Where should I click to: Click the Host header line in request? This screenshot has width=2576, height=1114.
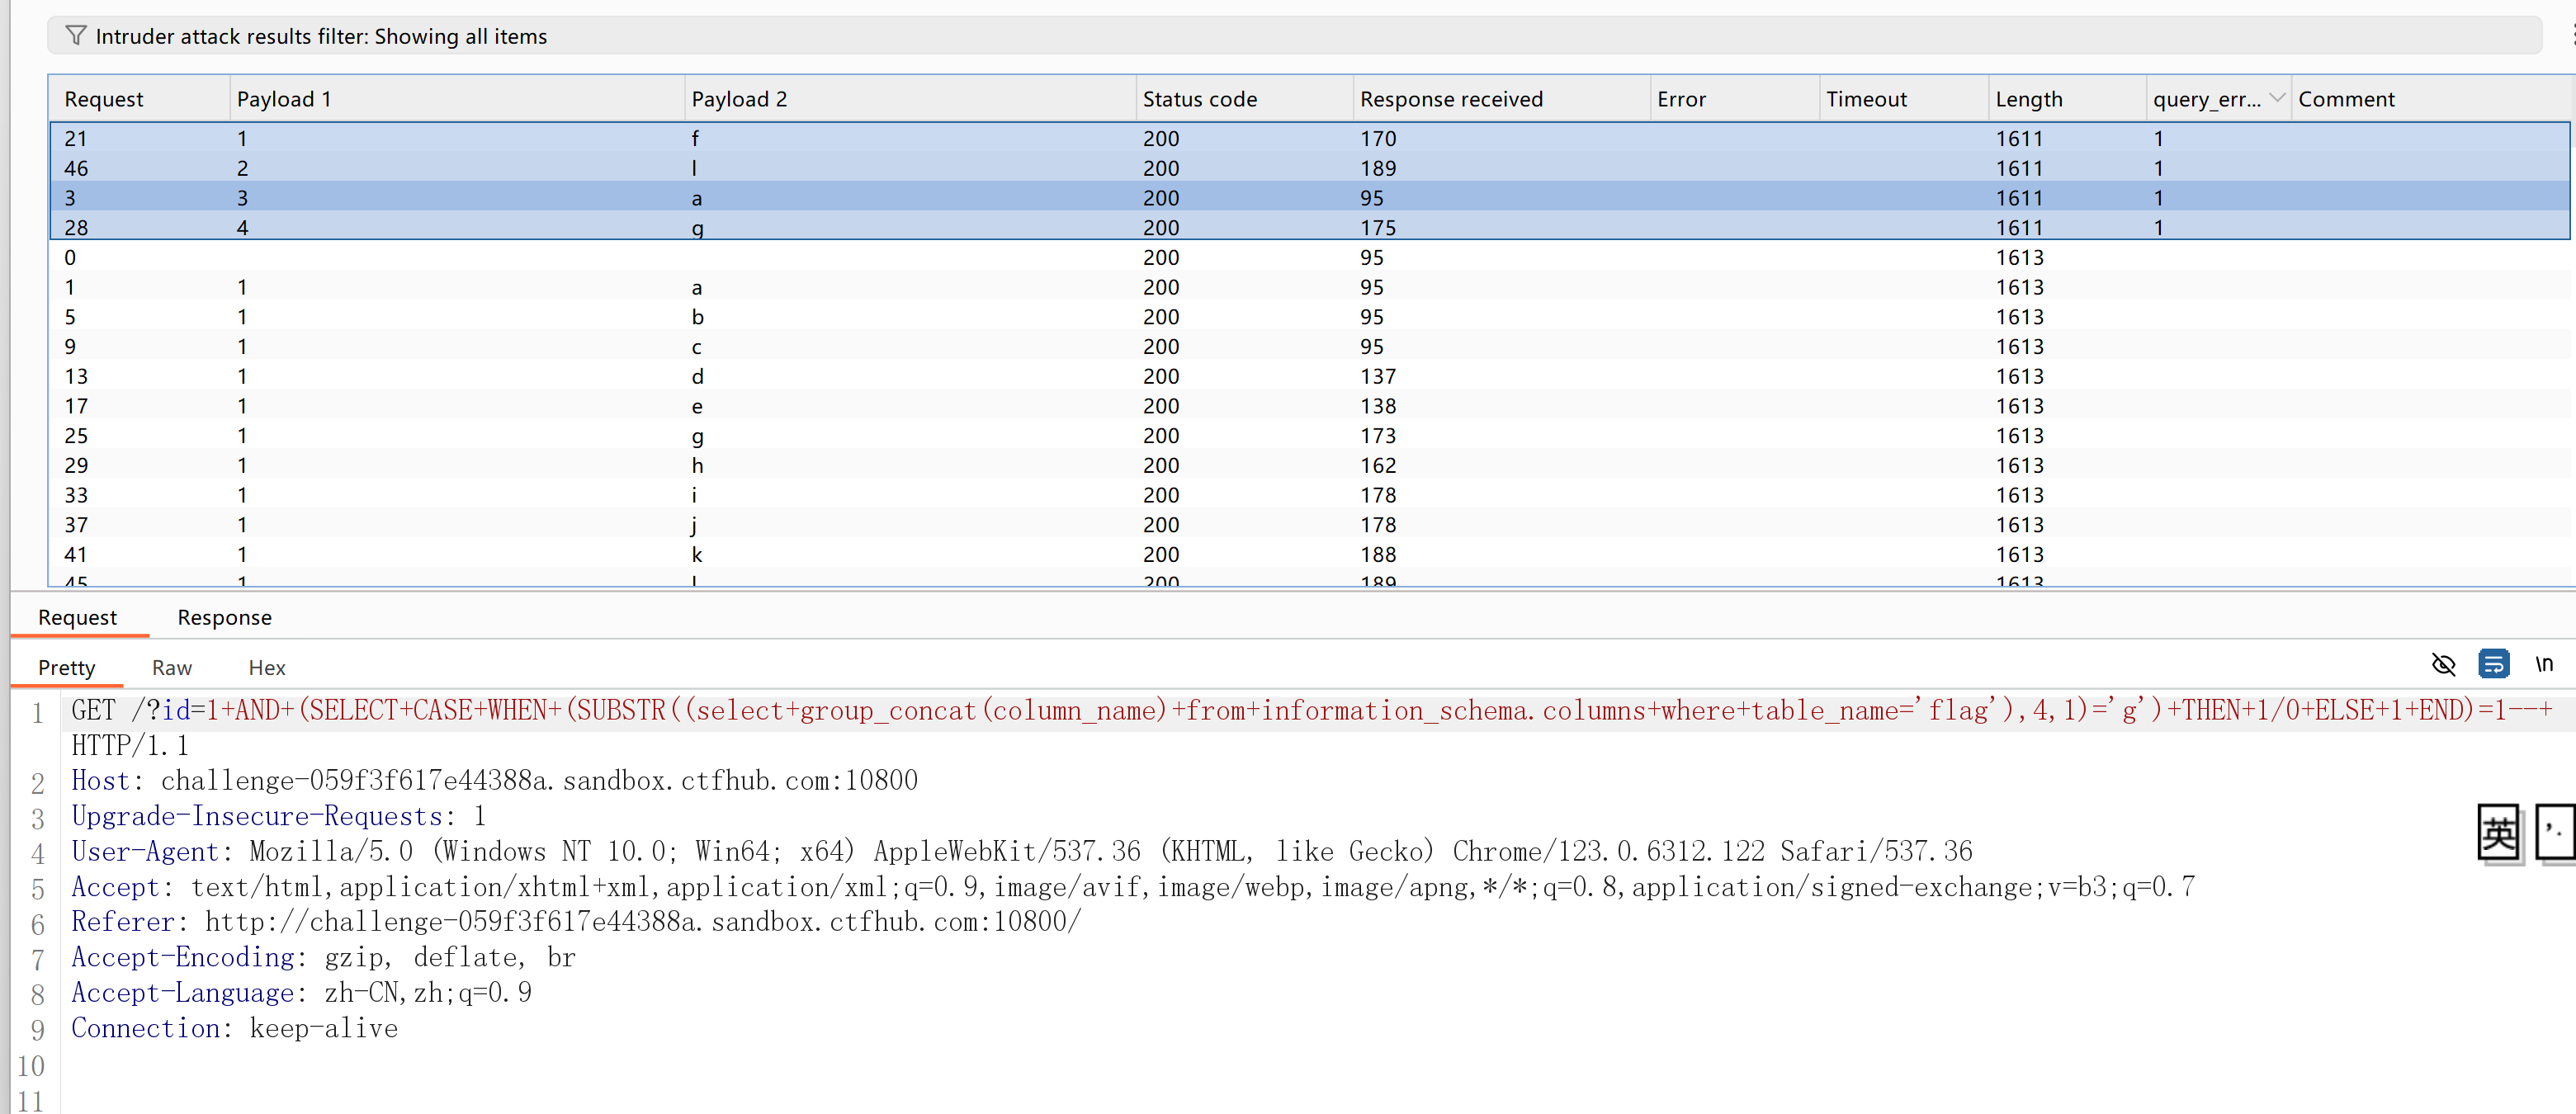coord(494,780)
